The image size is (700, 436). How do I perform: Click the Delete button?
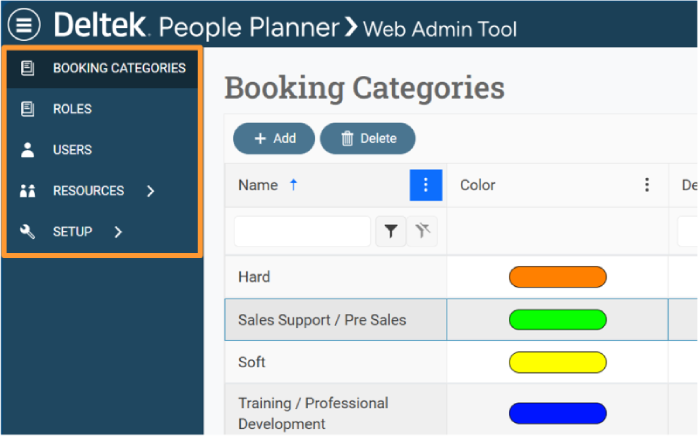(x=368, y=138)
